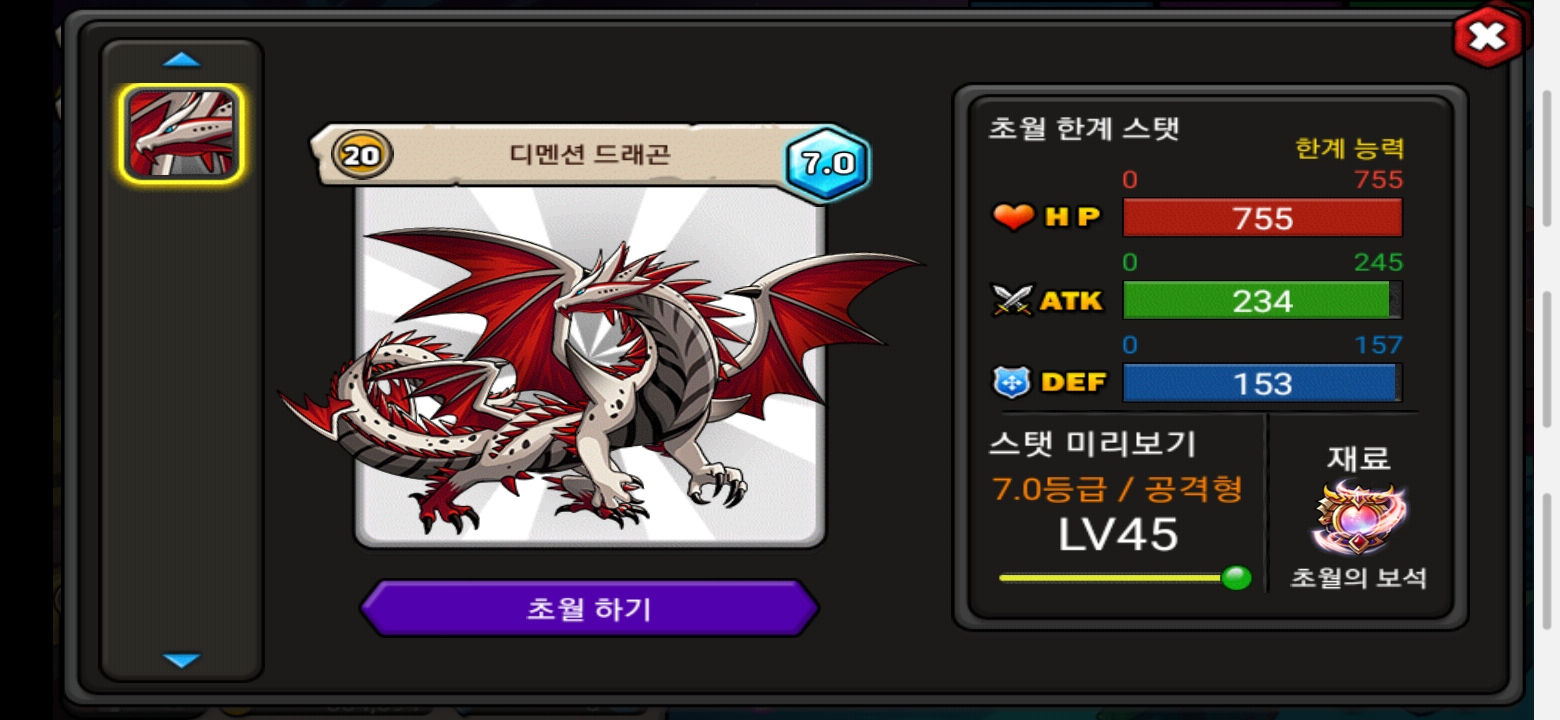Click the red HP bar showing 755
This screenshot has width=1560, height=720.
tap(1262, 218)
